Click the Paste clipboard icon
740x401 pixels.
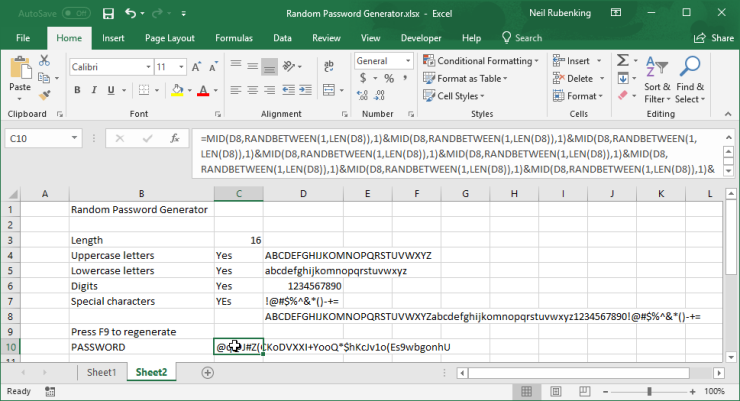tap(20, 69)
